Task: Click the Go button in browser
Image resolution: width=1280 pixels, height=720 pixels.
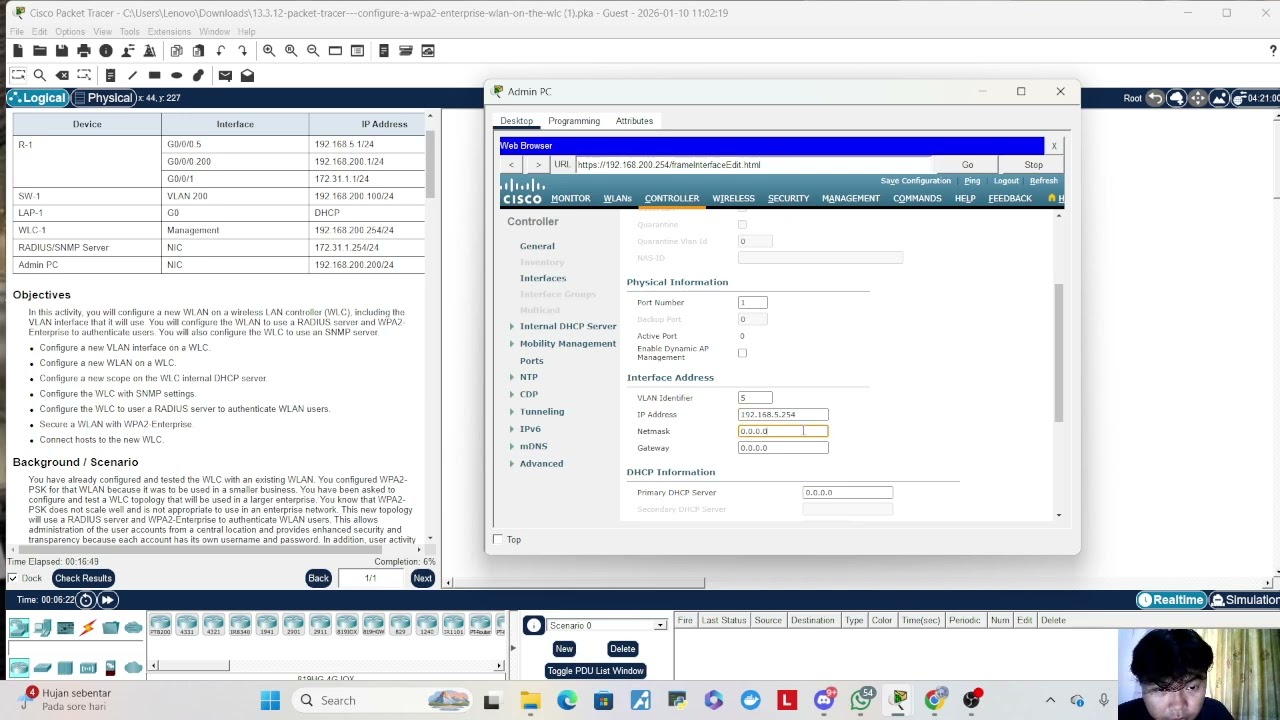Action: (967, 165)
